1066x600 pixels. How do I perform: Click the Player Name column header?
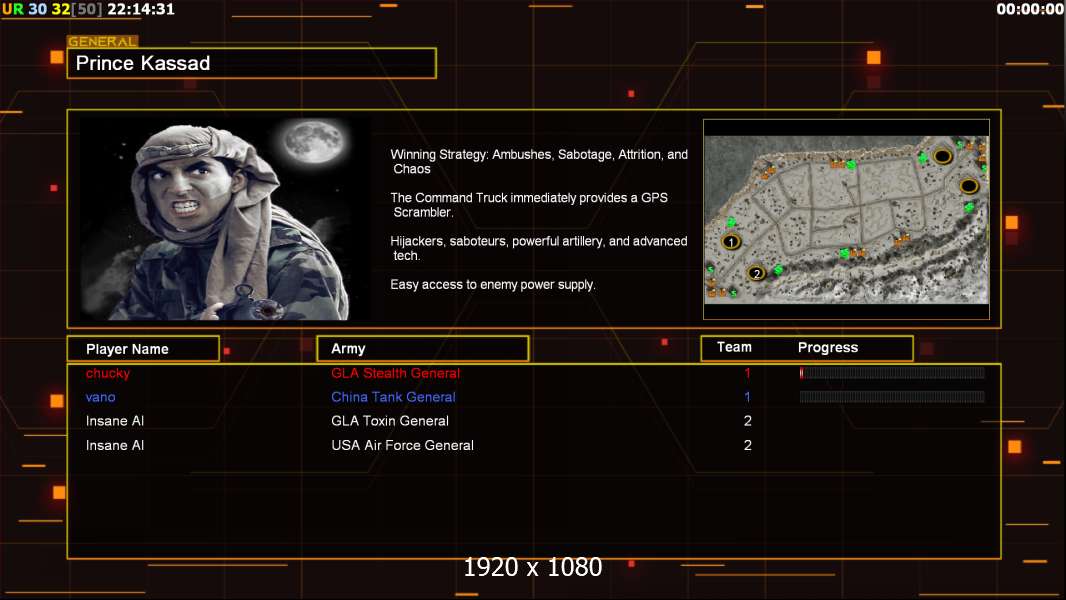pyautogui.click(x=143, y=349)
